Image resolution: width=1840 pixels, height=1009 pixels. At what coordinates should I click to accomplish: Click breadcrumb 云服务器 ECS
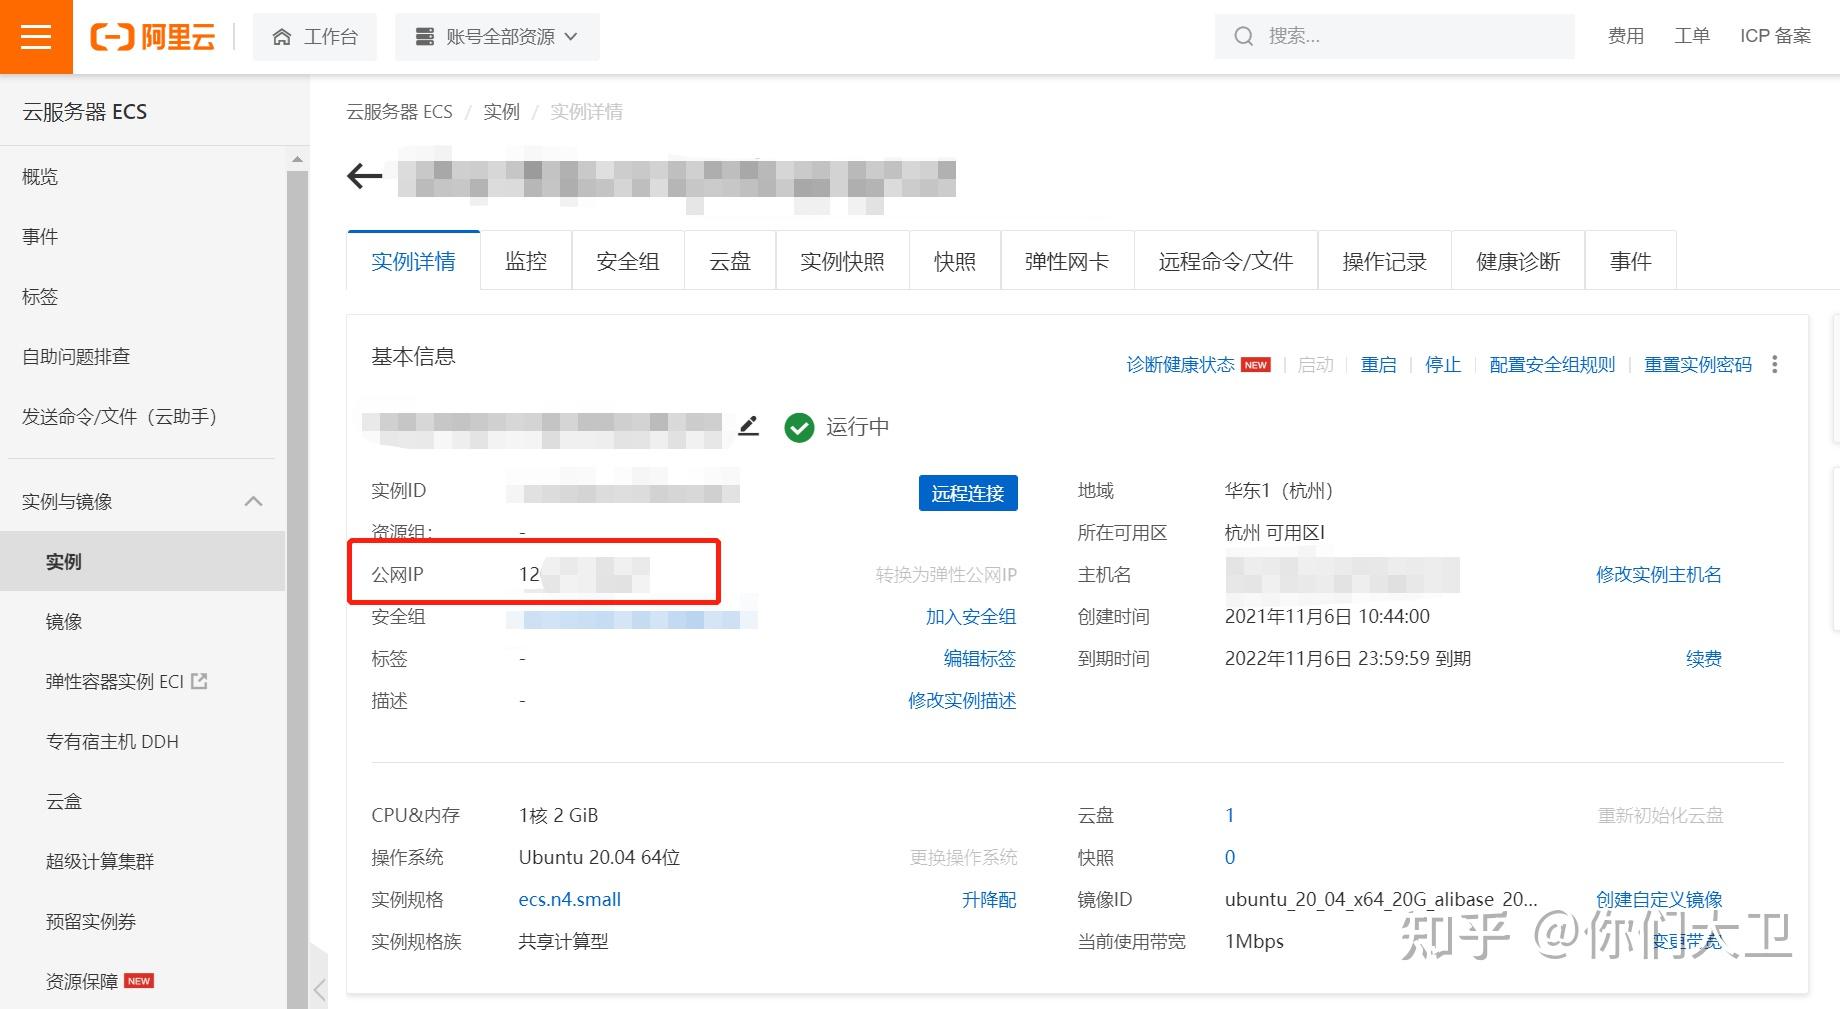[x=399, y=112]
